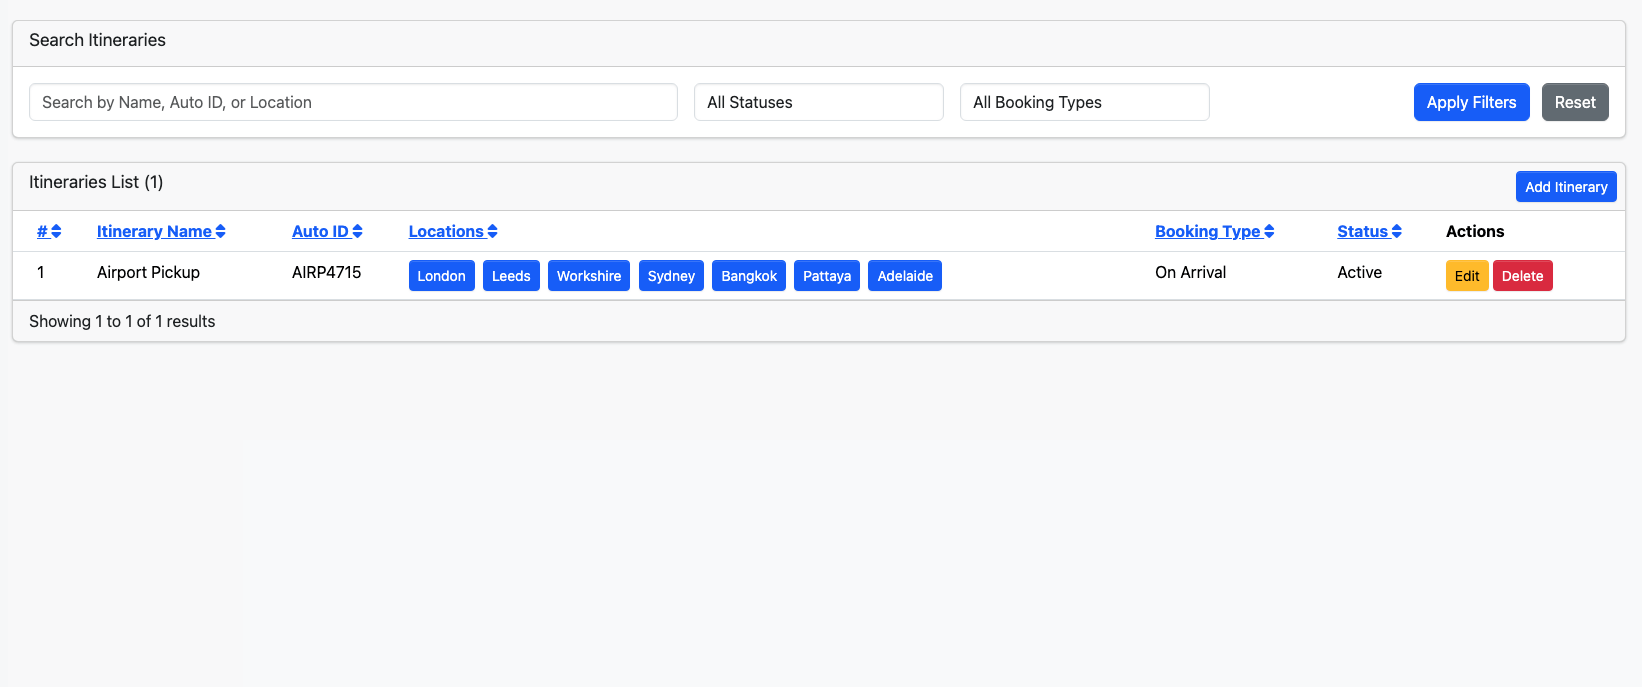Click the Bangkok location badge
Screen dimensions: 1642x687
pos(749,276)
